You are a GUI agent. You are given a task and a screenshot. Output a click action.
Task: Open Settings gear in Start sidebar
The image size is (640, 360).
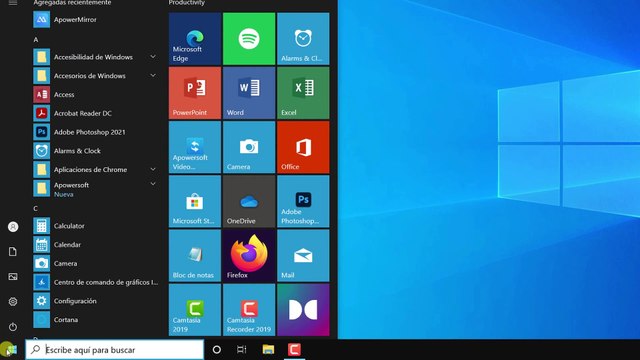[x=13, y=302]
